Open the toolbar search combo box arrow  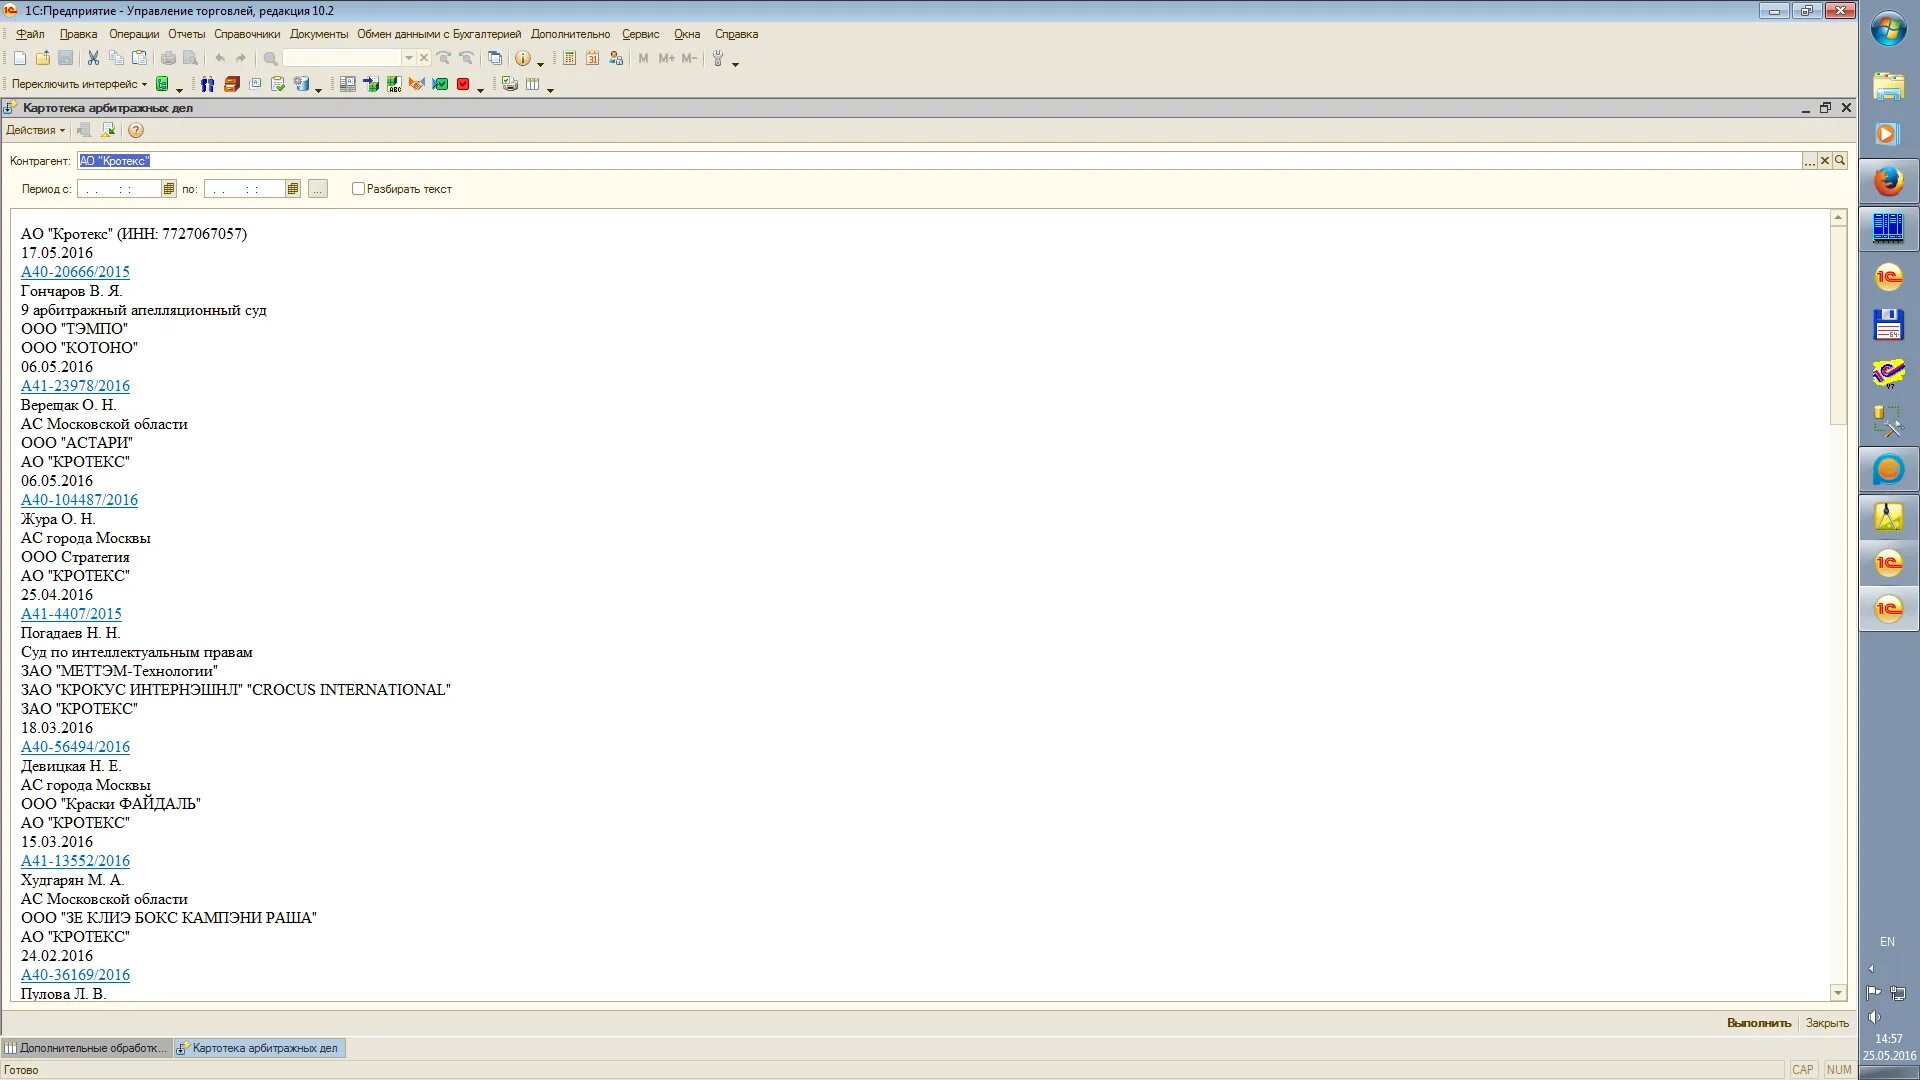408,58
